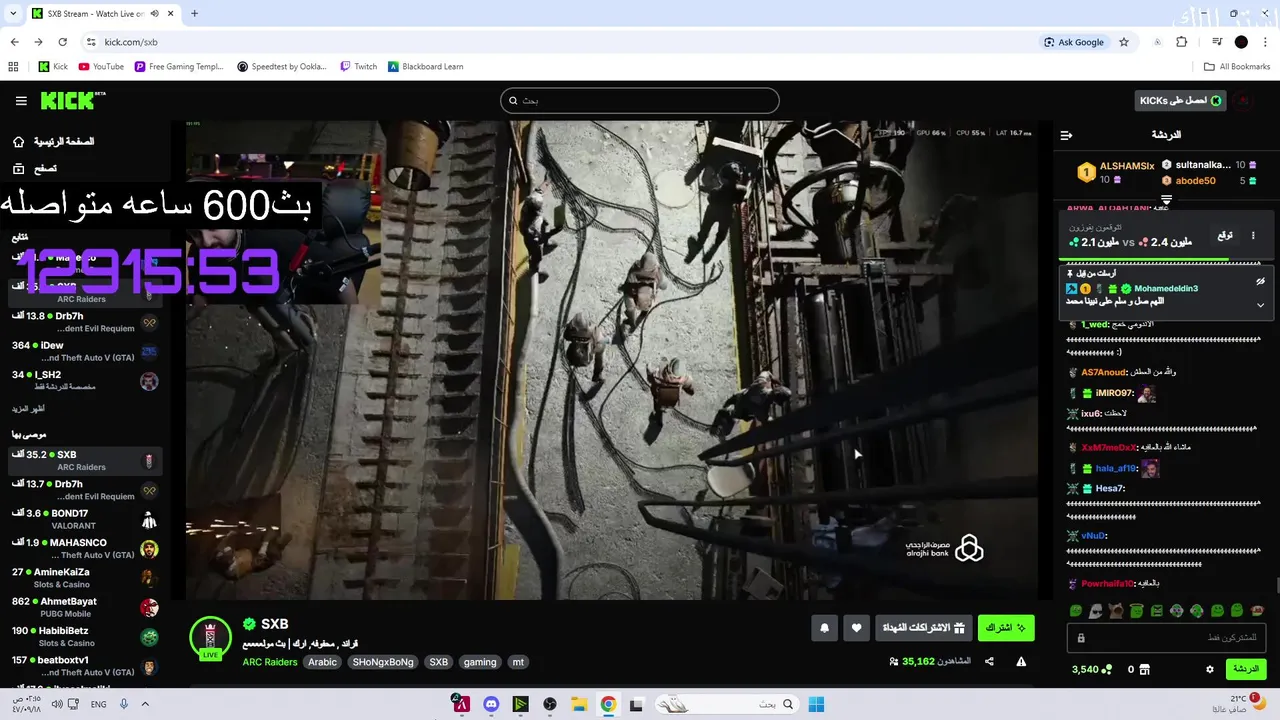Open chat settings gear icon
The width and height of the screenshot is (1280, 720).
coord(1210,669)
